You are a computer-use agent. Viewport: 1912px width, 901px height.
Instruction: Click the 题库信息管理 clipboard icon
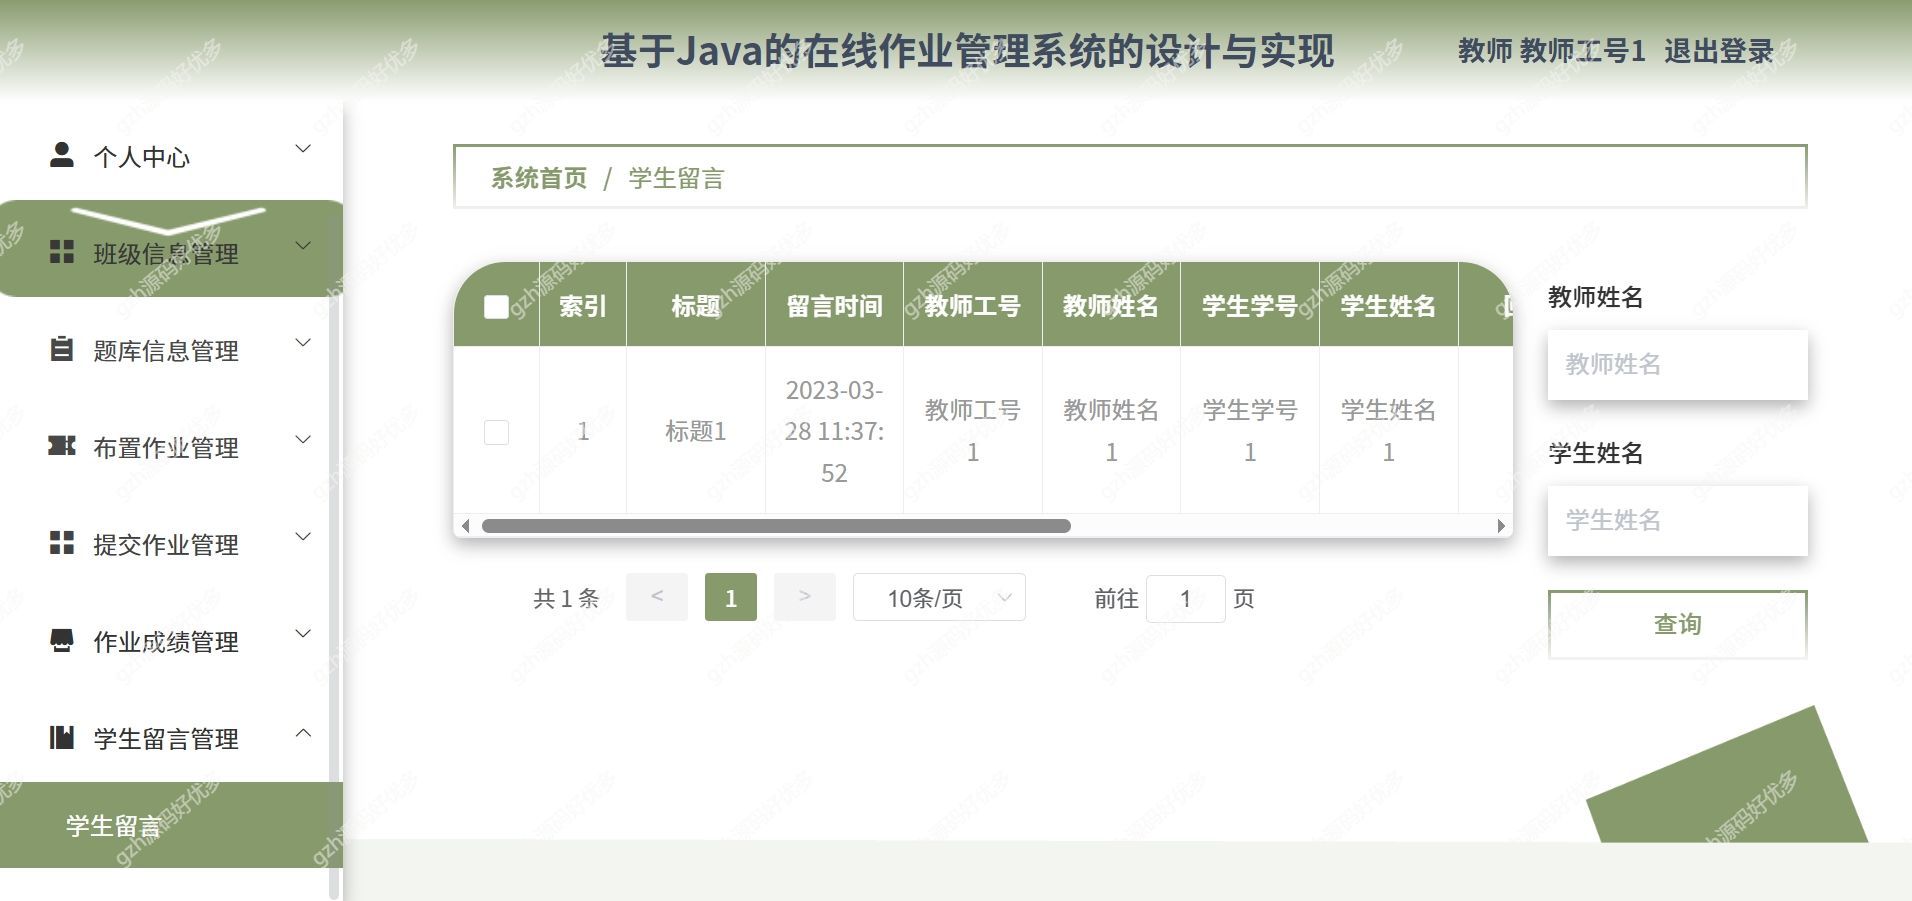[x=62, y=349]
